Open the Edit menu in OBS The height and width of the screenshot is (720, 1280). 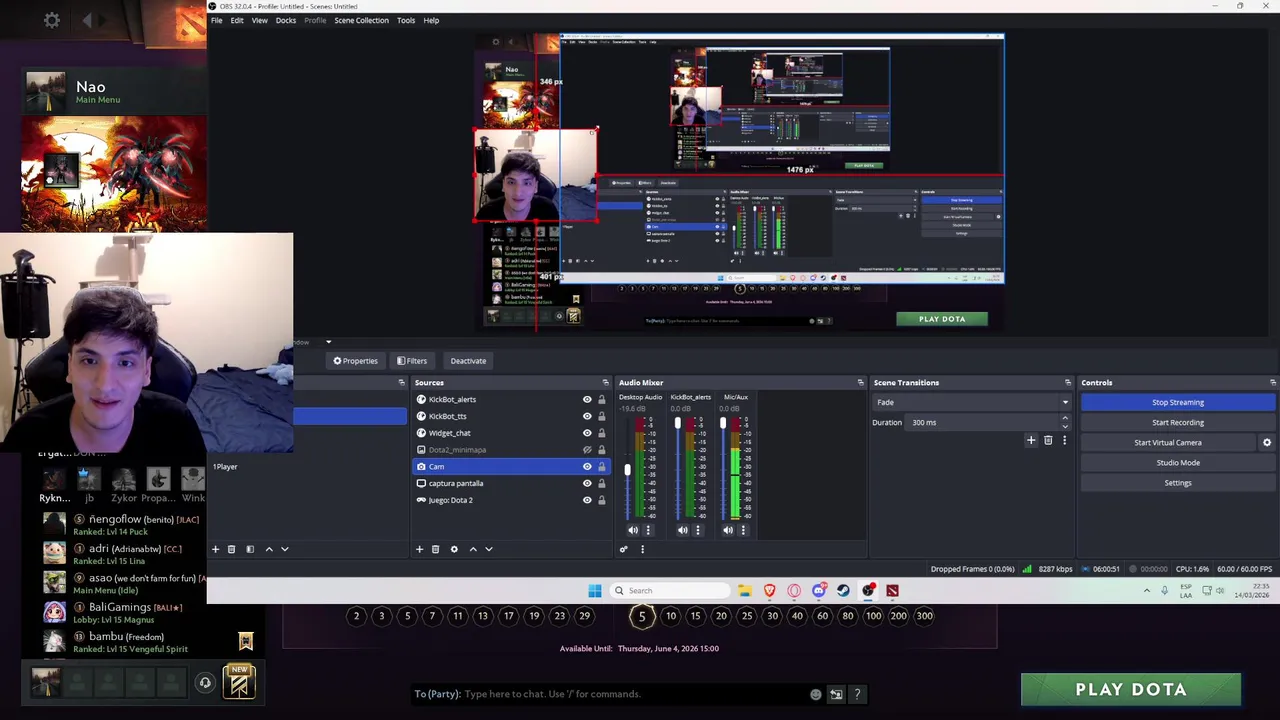(237, 20)
